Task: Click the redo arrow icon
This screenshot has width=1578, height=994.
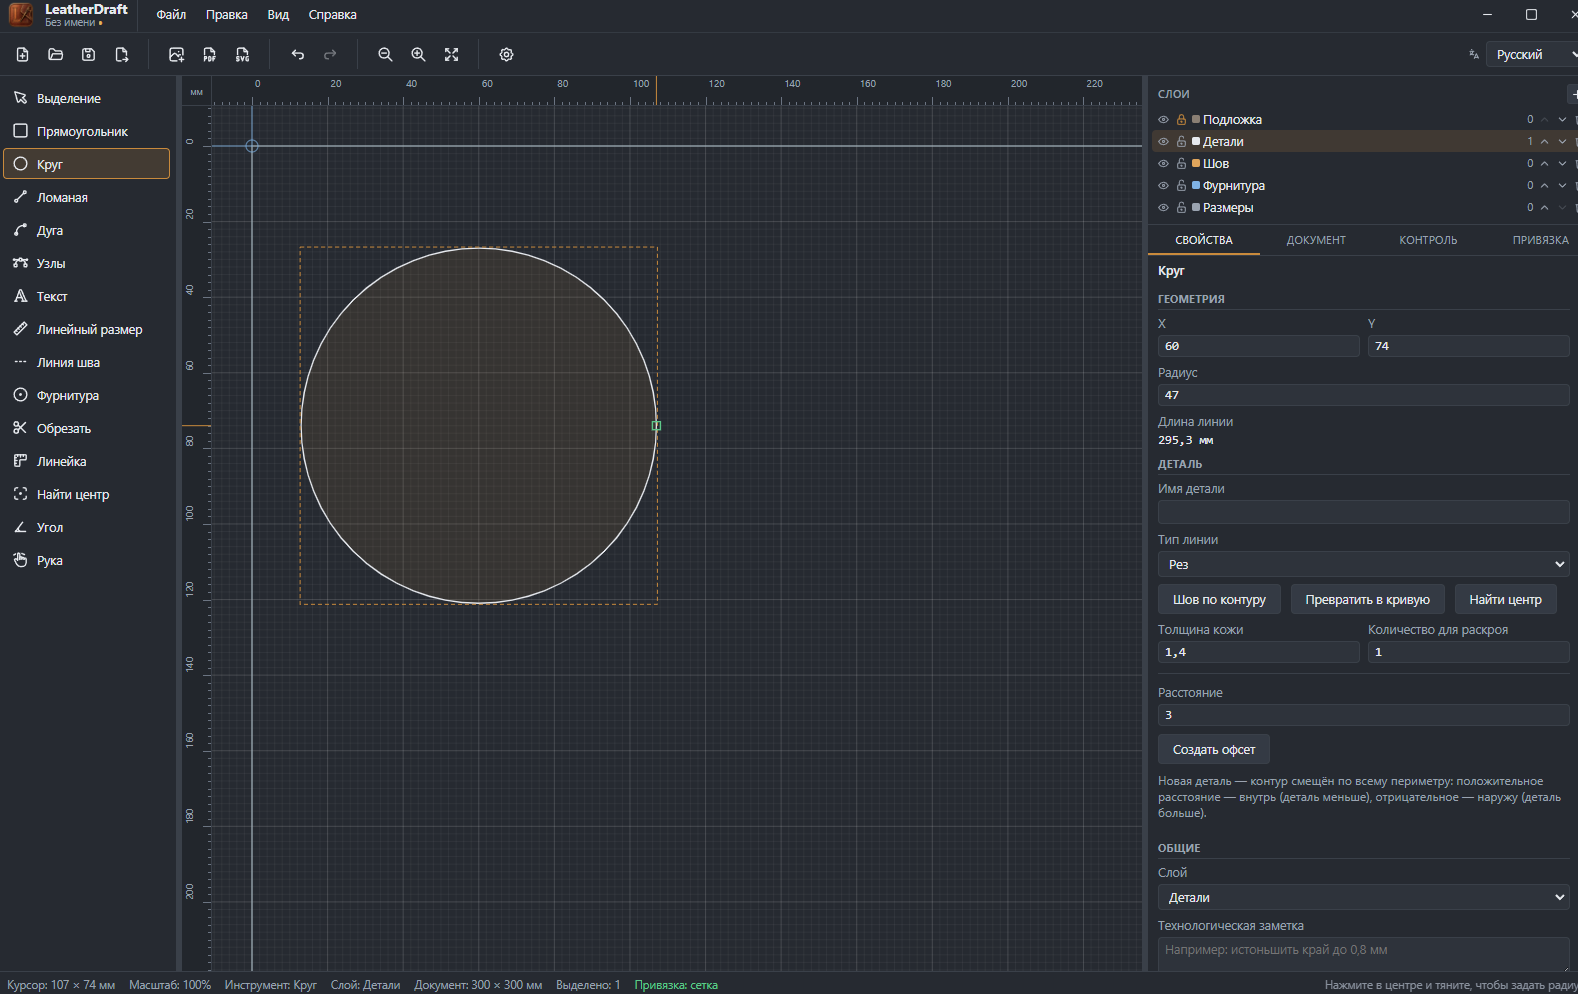Action: pos(330,55)
